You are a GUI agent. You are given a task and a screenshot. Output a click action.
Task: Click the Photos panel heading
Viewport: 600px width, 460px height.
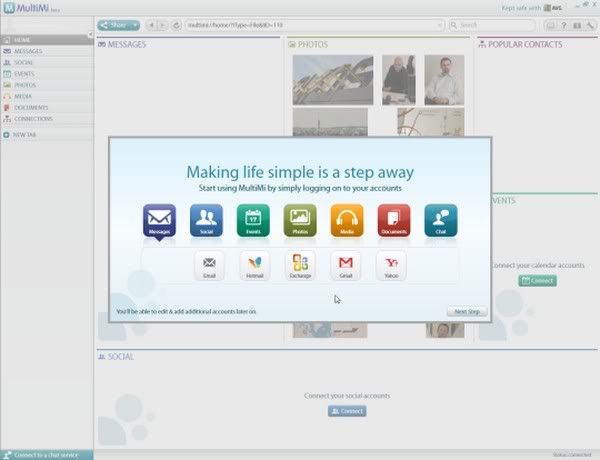click(308, 44)
